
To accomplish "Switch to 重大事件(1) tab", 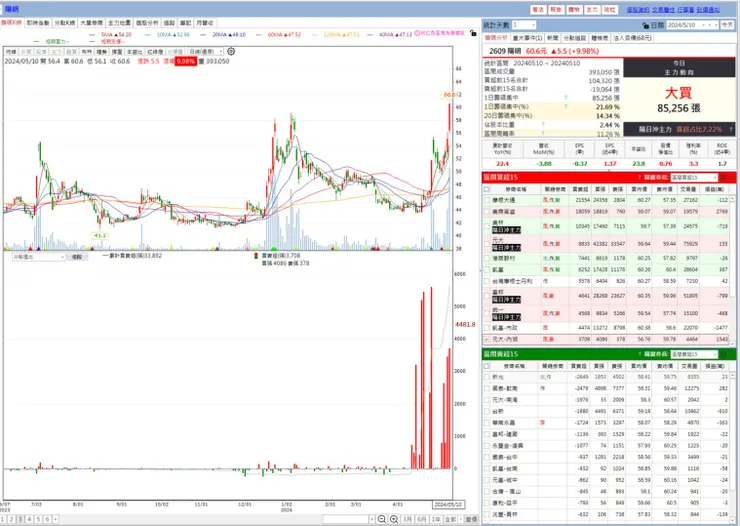I will click(527, 38).
